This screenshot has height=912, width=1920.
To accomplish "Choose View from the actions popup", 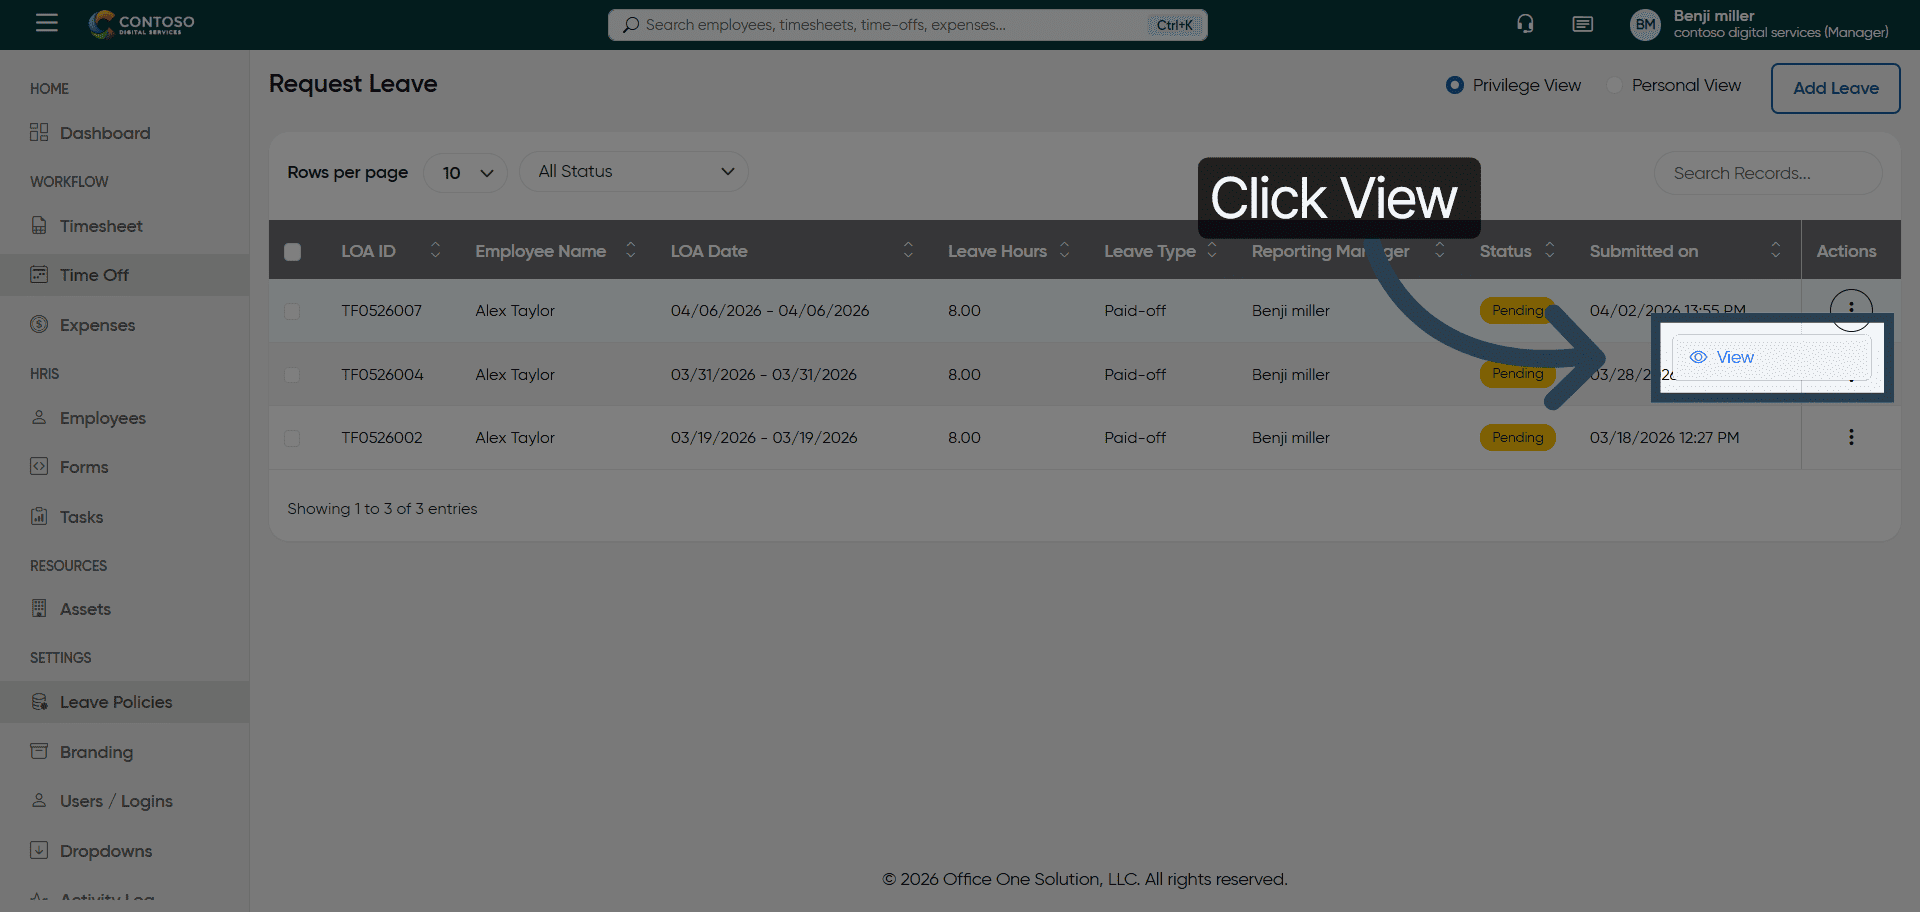I will click(x=1734, y=358).
